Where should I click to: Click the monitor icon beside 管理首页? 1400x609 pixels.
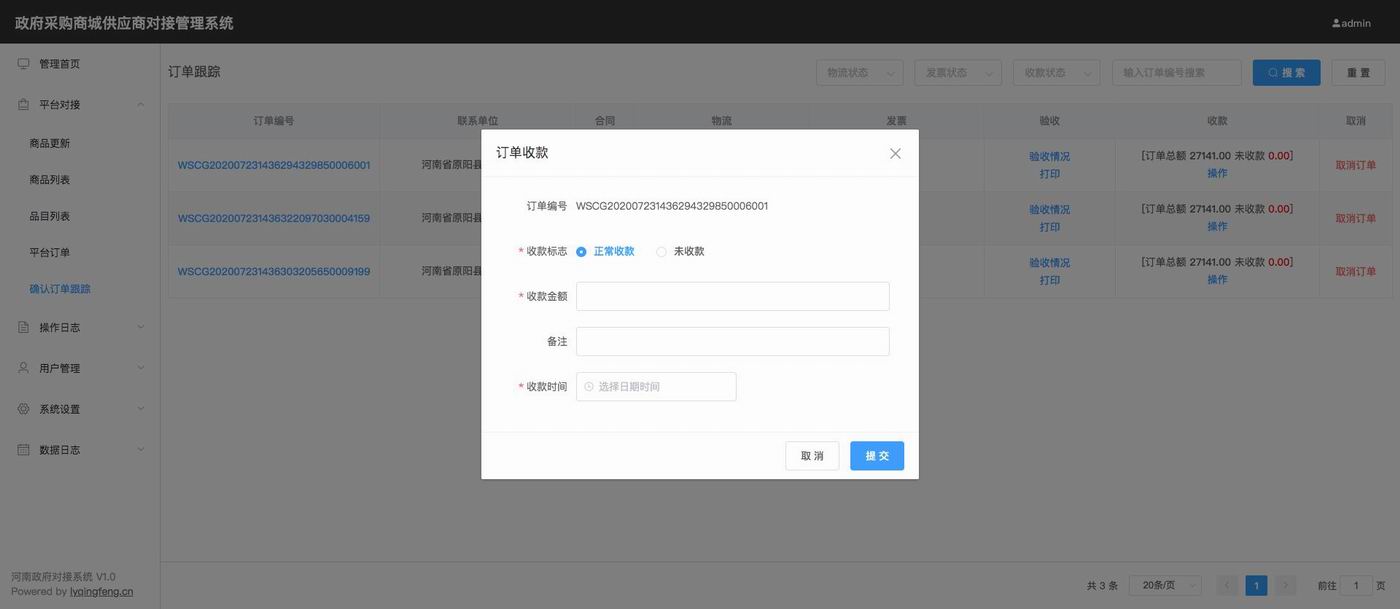point(23,64)
